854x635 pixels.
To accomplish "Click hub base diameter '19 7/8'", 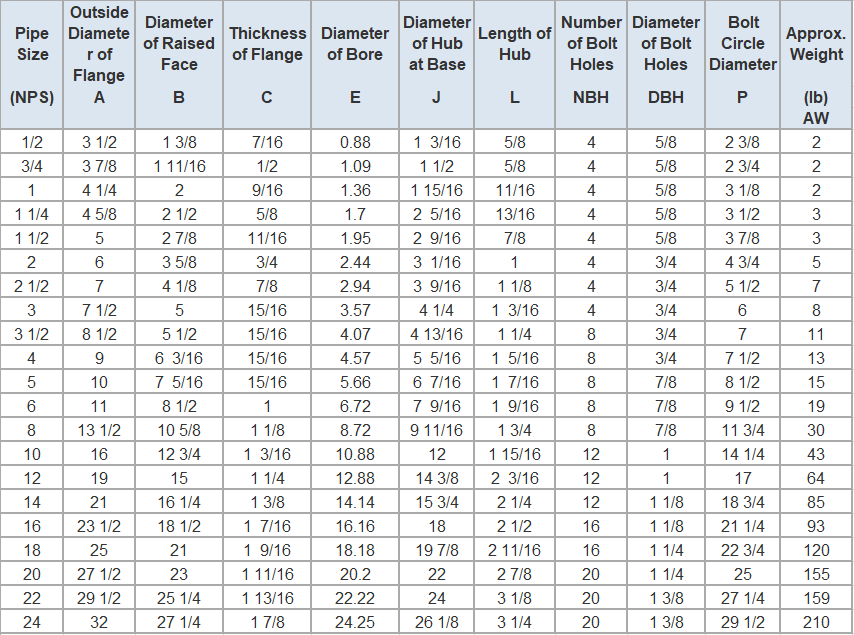I will click(437, 549).
